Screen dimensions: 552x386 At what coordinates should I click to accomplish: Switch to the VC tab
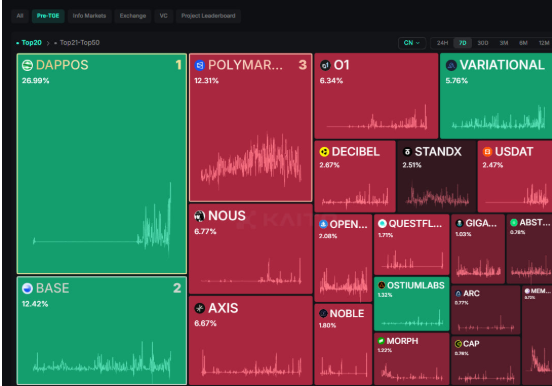[x=163, y=16]
